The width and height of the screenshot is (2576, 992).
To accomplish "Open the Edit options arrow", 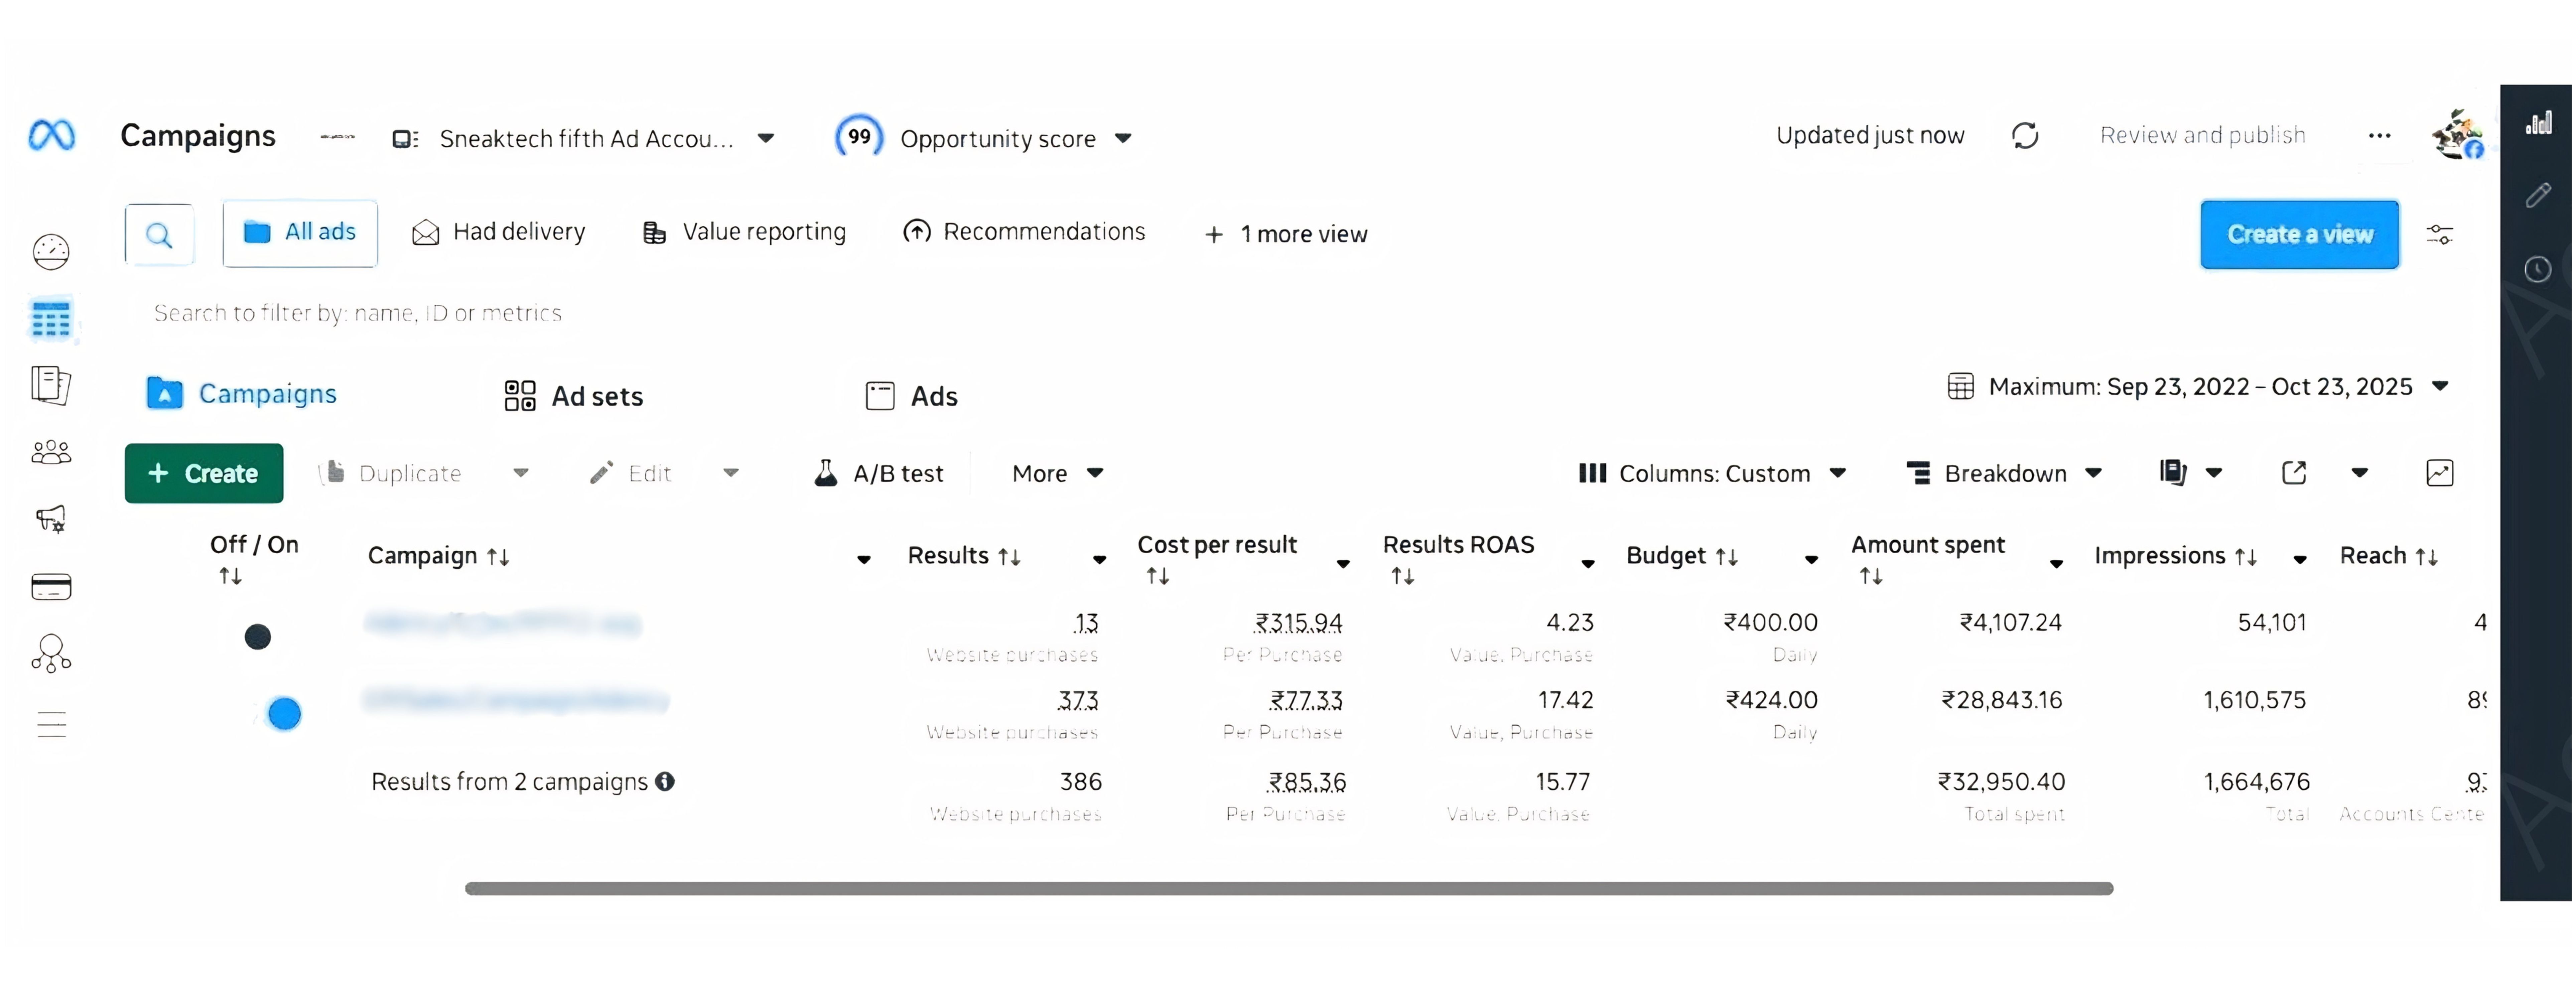I will [x=731, y=473].
